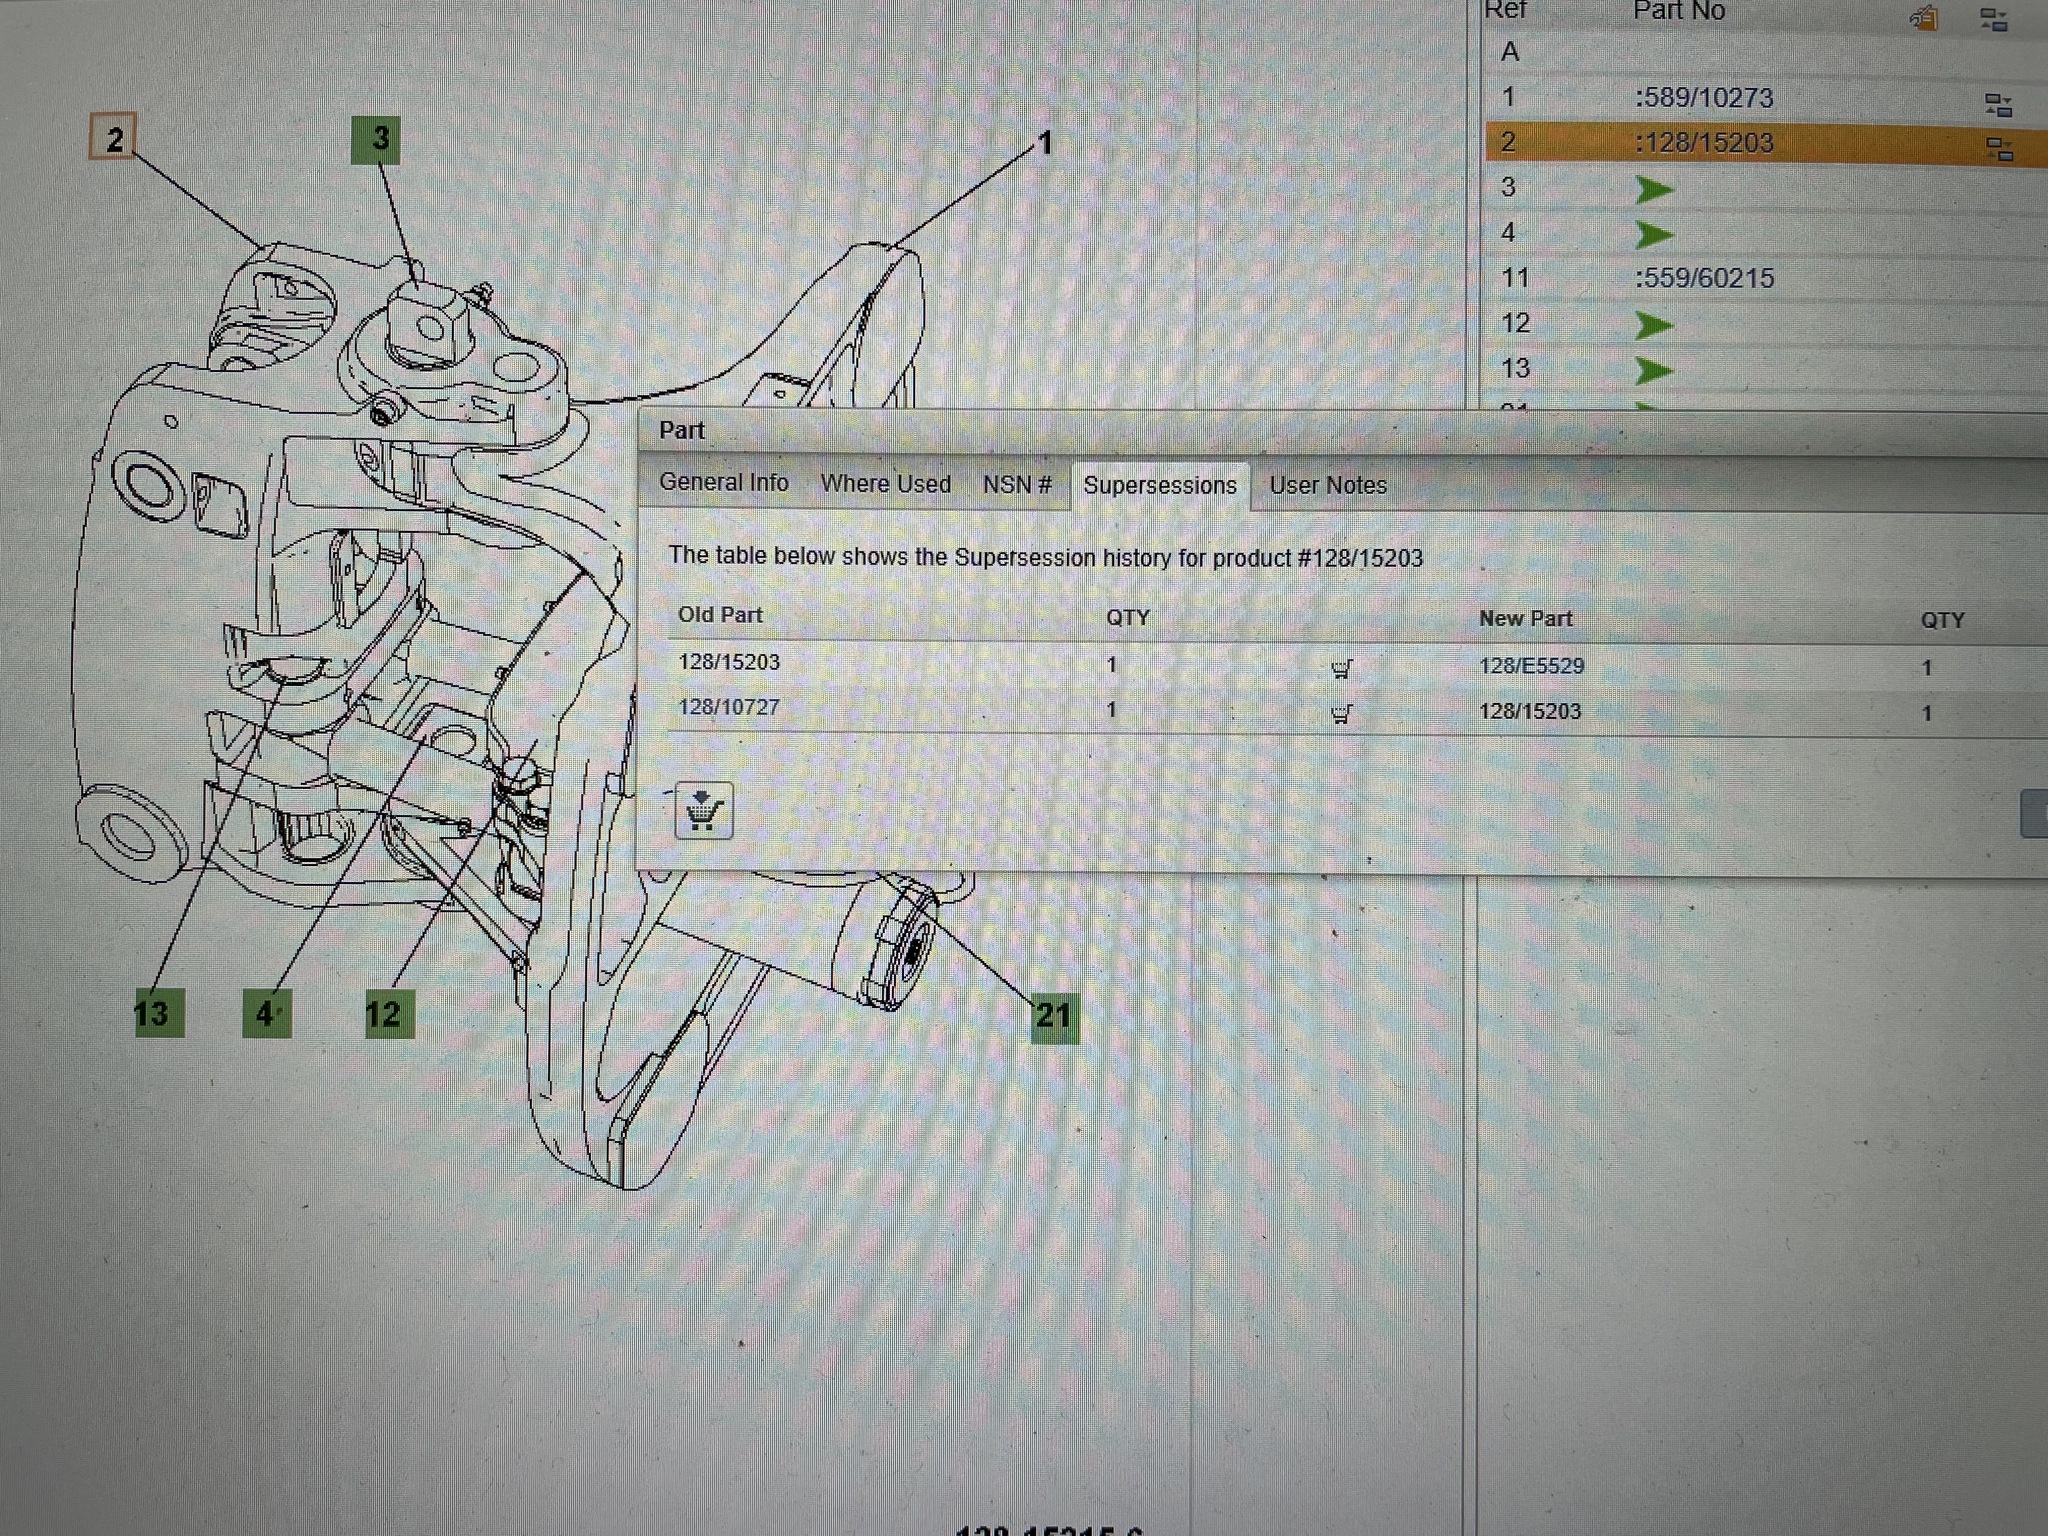Image resolution: width=2048 pixels, height=1536 pixels.
Task: Click cart icon beside old part 128/10727
Action: tap(1342, 713)
